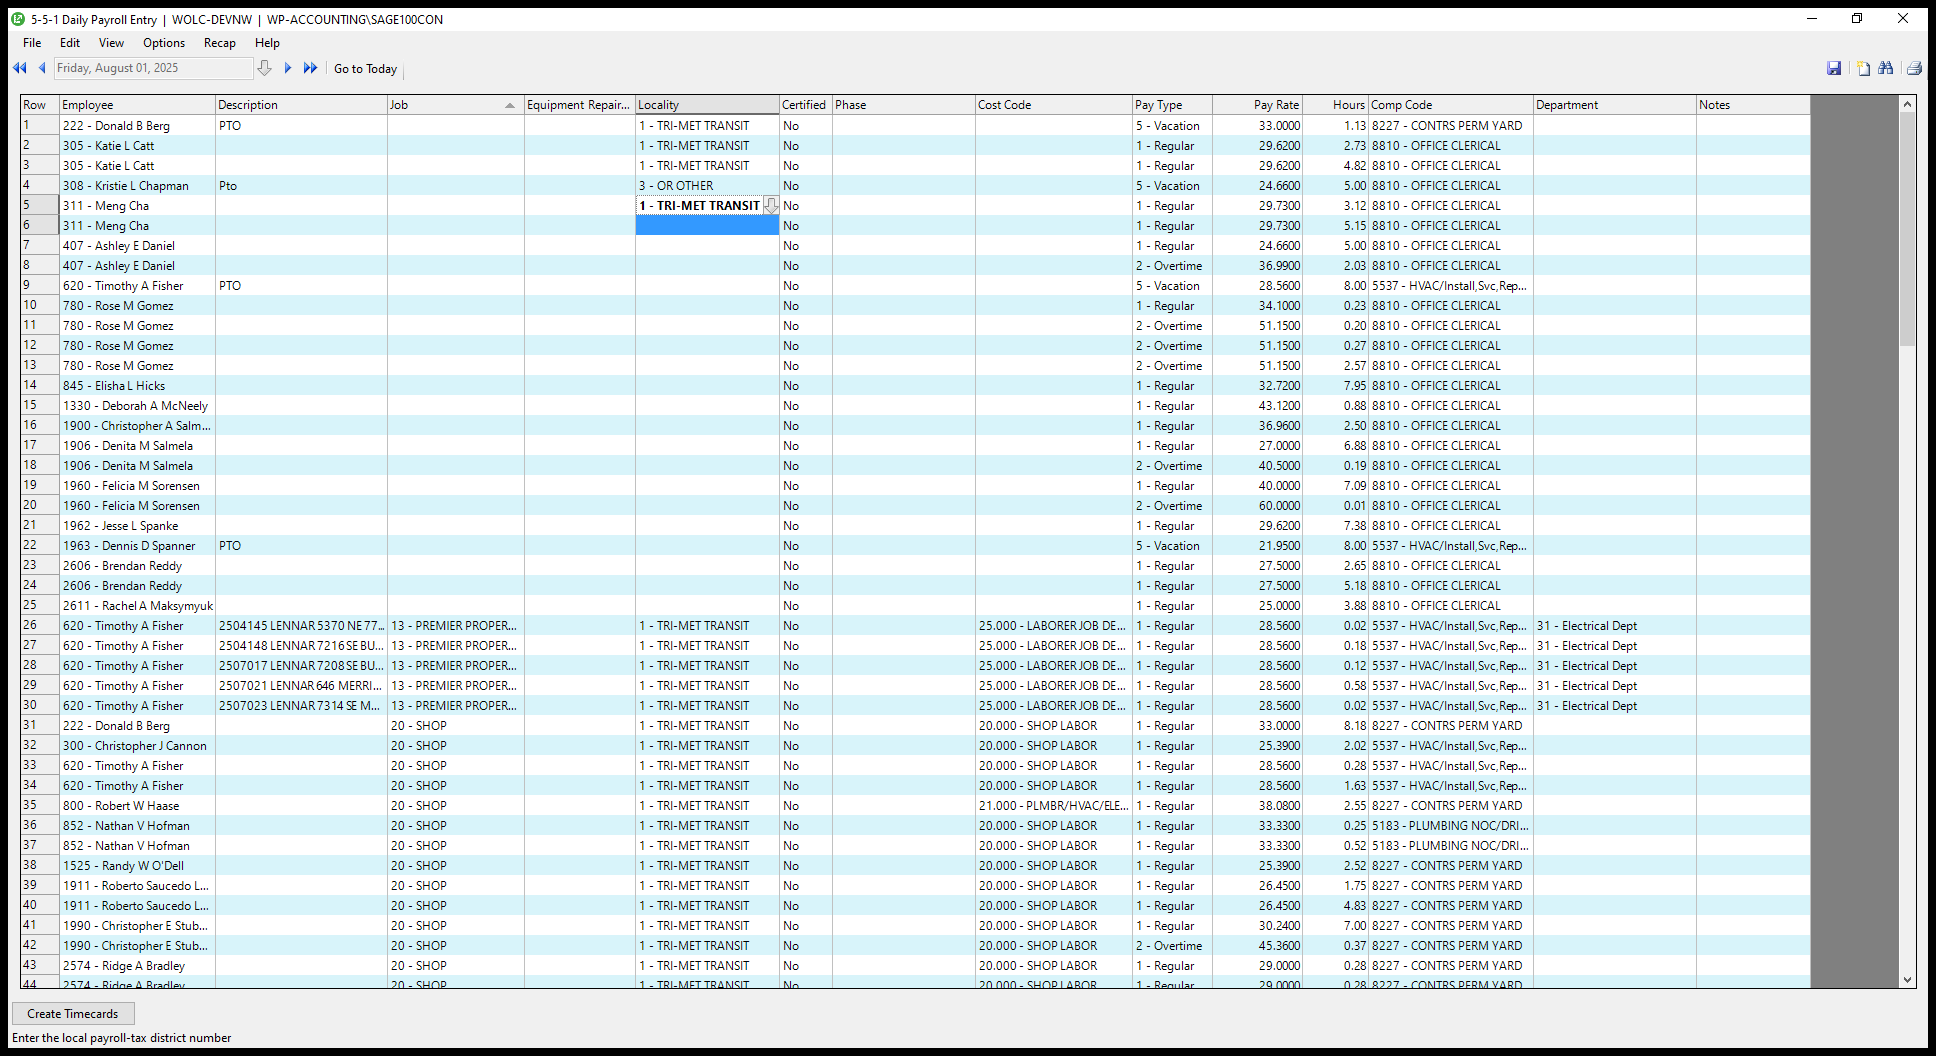Open the Recap menu
Screen dimensions: 1936x1056
tap(219, 43)
